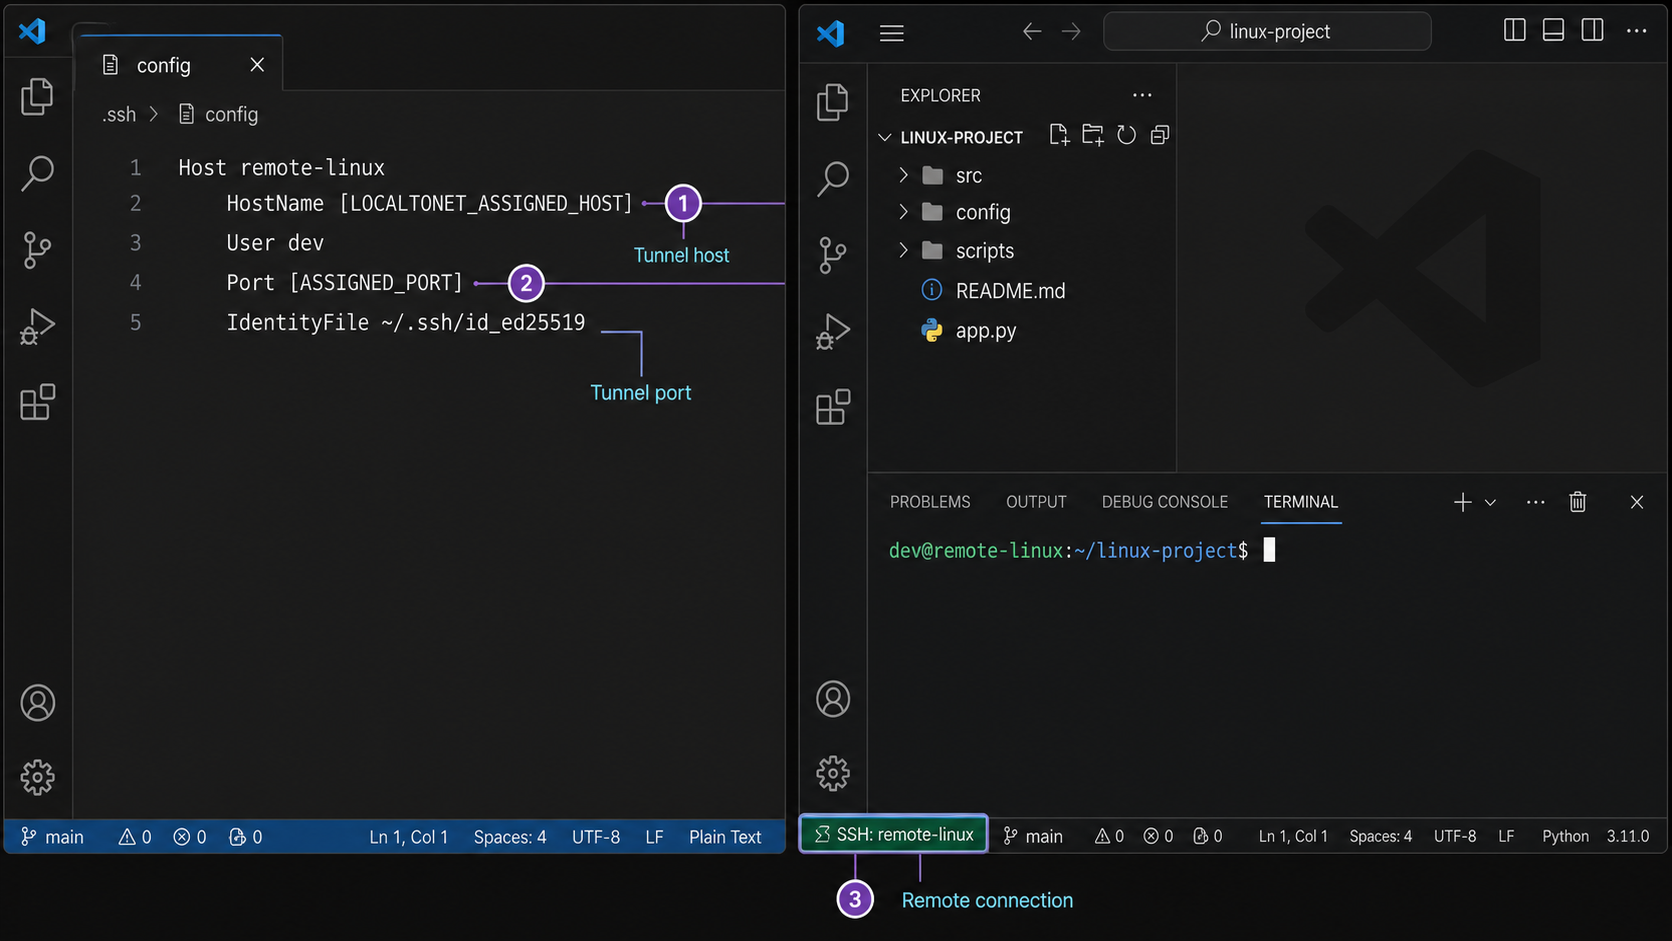Click main branch in left status bar
1672x941 pixels.
point(53,837)
